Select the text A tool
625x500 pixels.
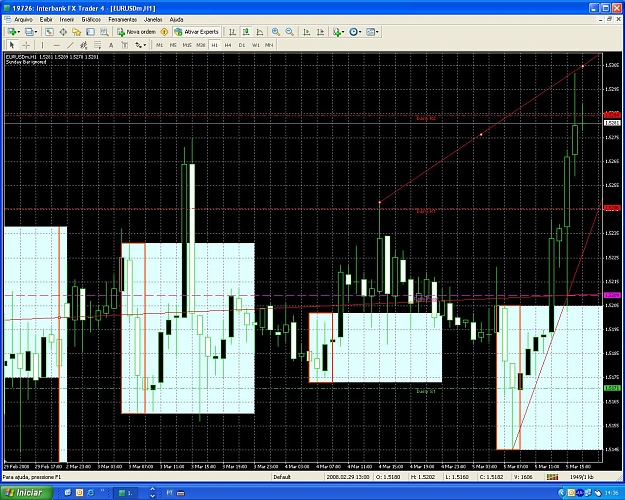coord(111,45)
